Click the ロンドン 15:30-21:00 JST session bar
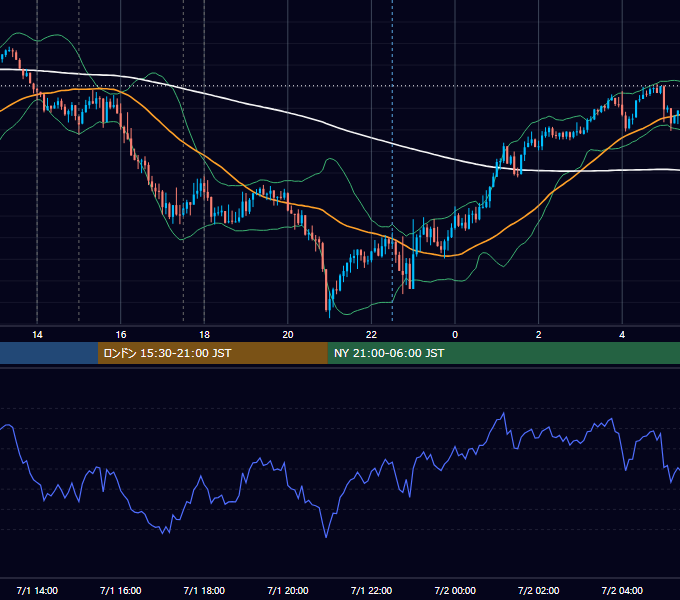The height and width of the screenshot is (600, 680). [212, 353]
